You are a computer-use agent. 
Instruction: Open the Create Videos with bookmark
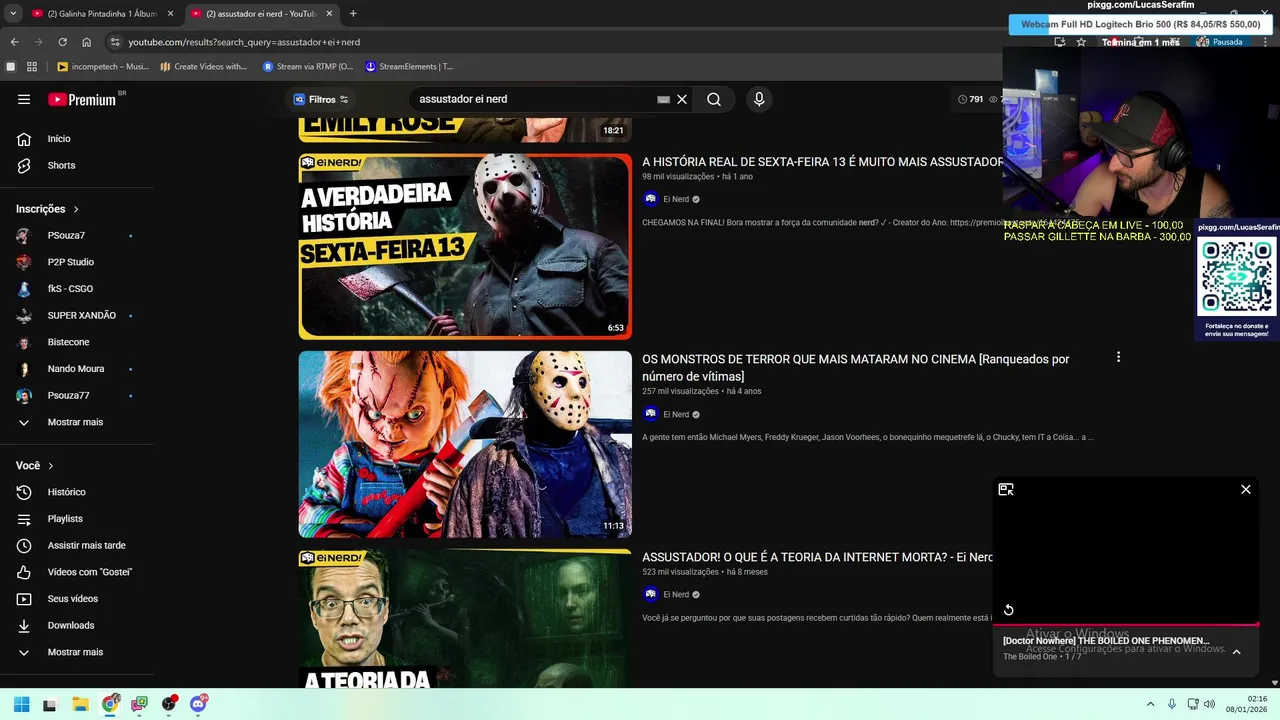203,67
